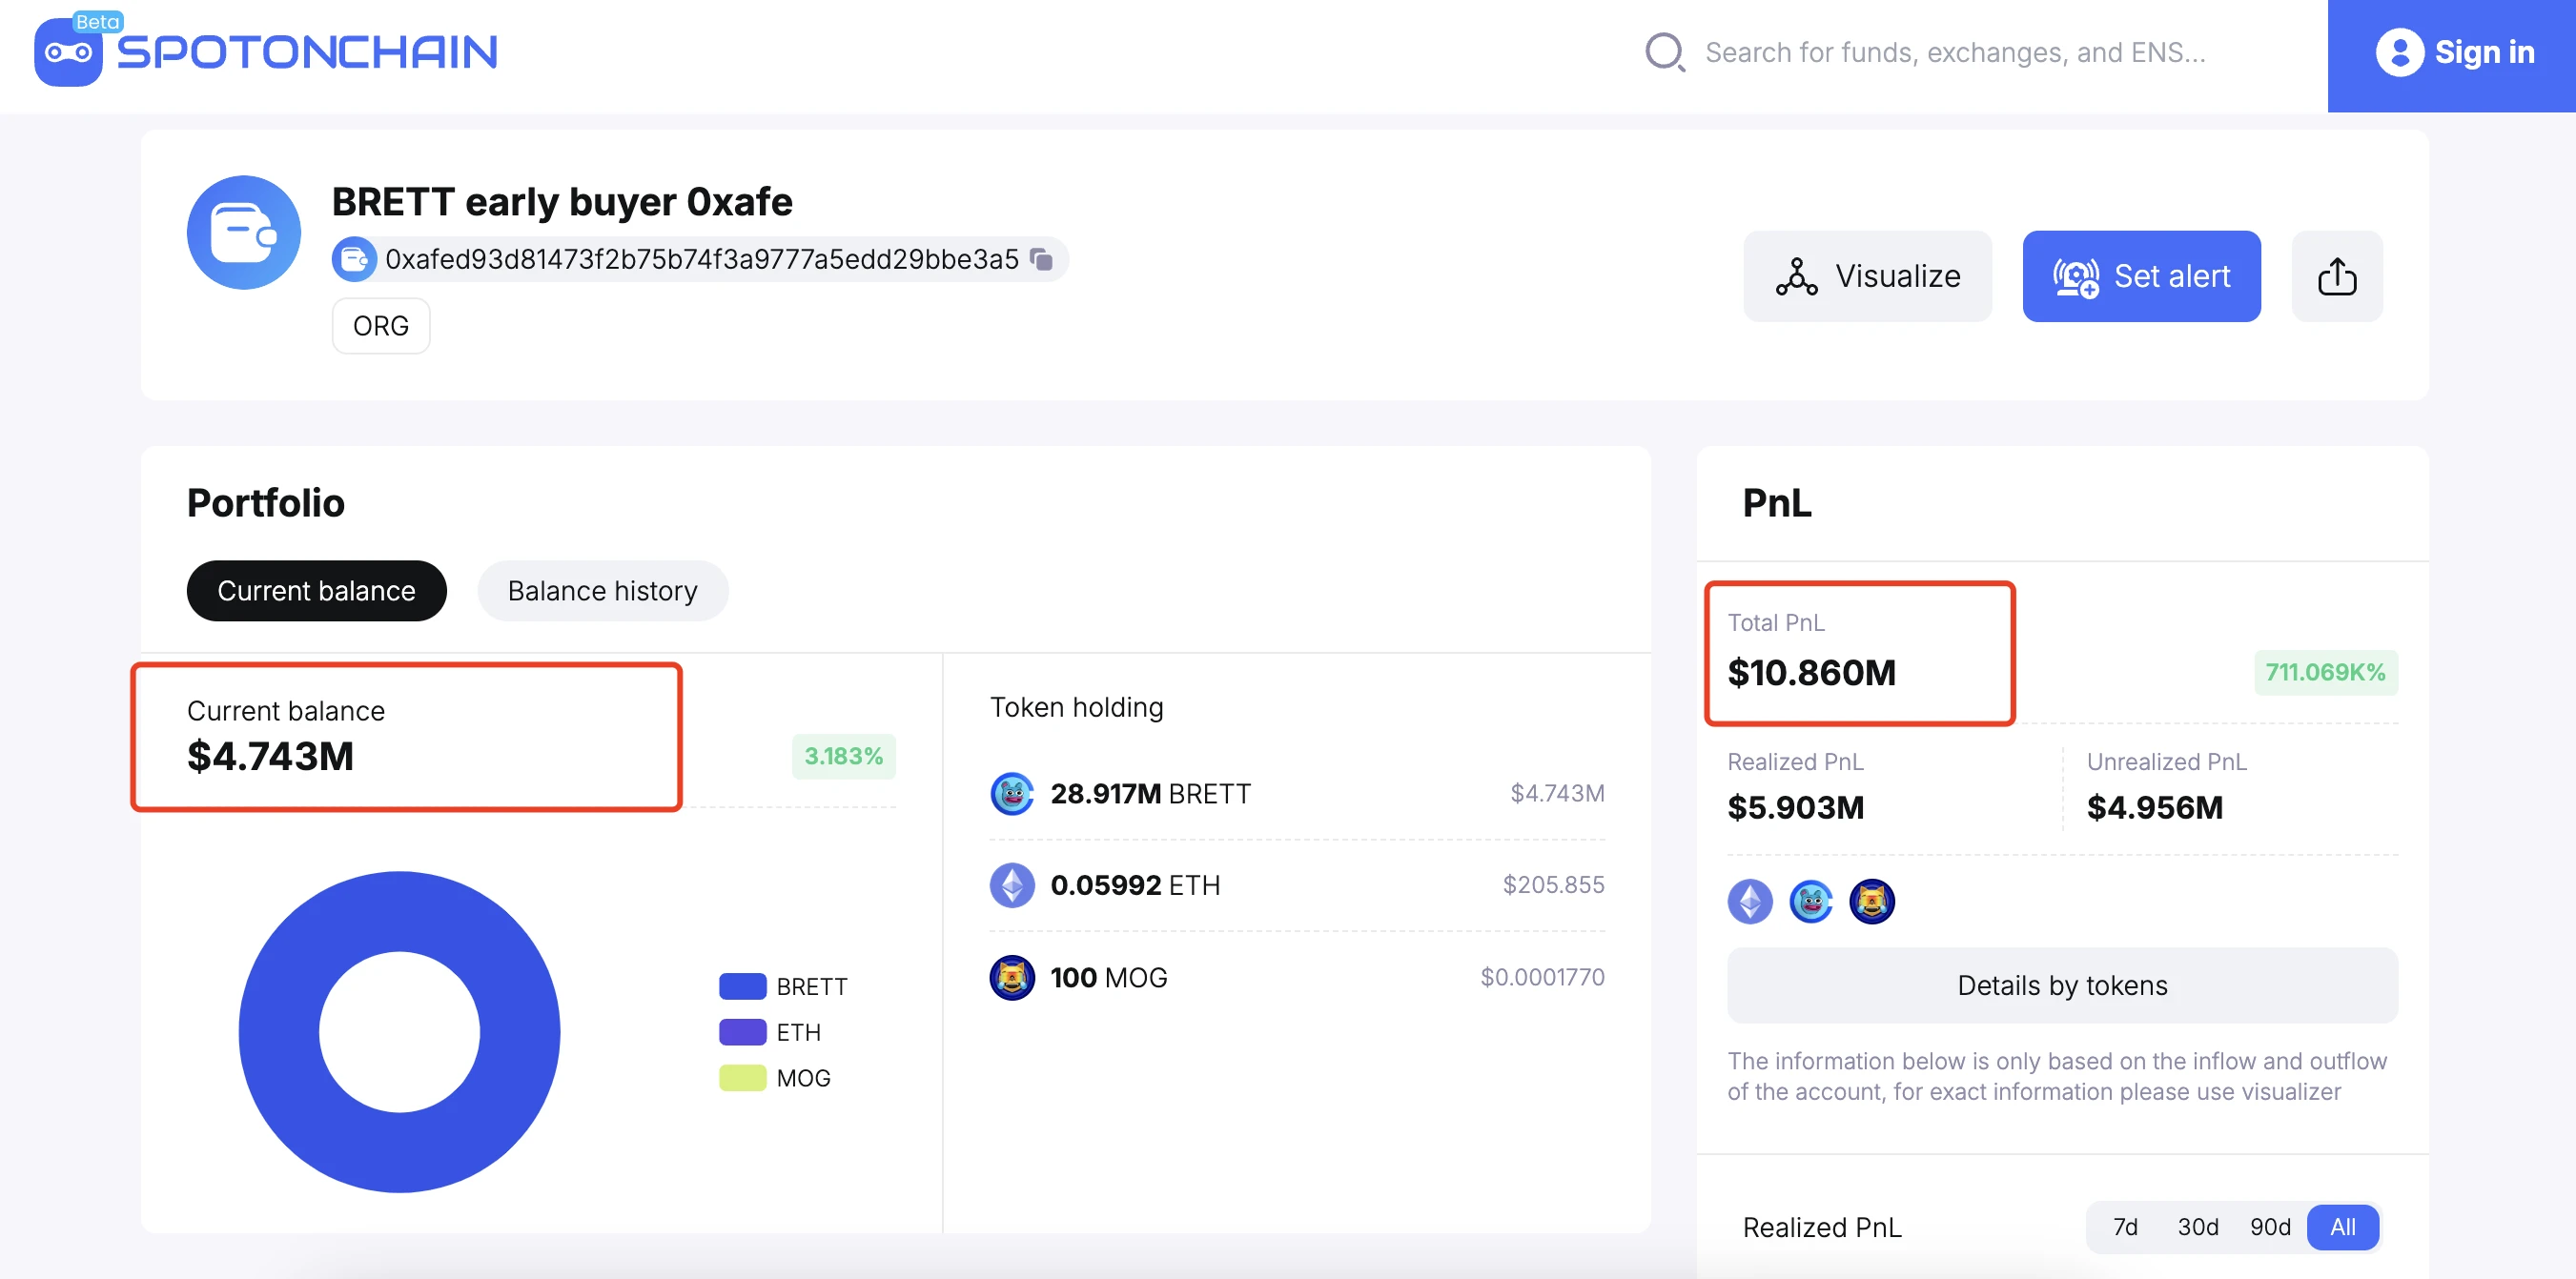Open the Visualize view
The image size is (2576, 1279).
tap(1867, 276)
